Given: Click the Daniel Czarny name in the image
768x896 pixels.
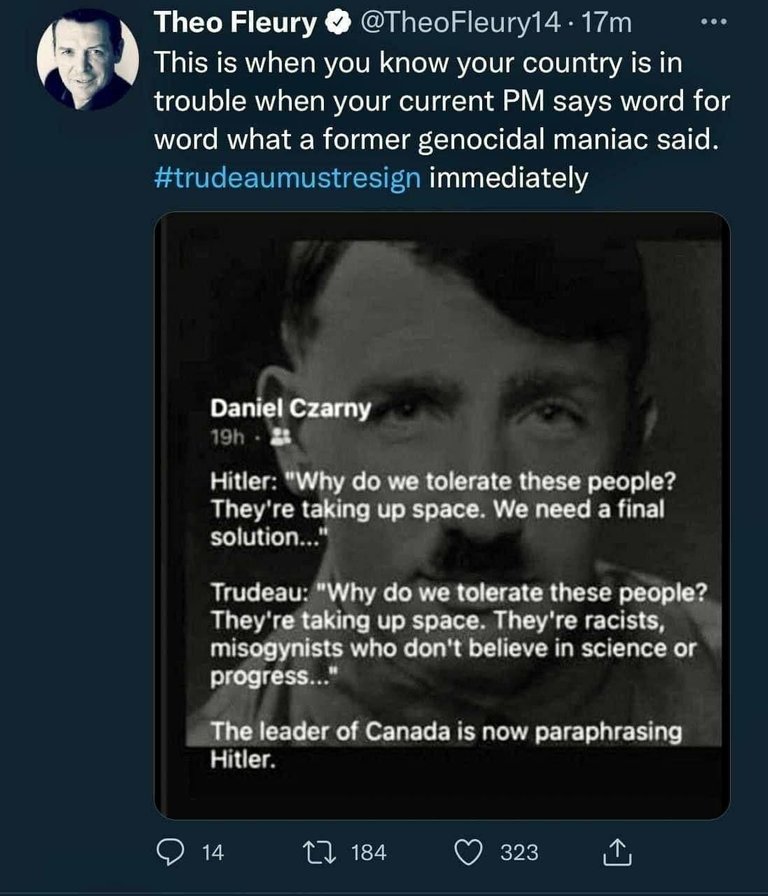Looking at the screenshot, I should coord(290,409).
